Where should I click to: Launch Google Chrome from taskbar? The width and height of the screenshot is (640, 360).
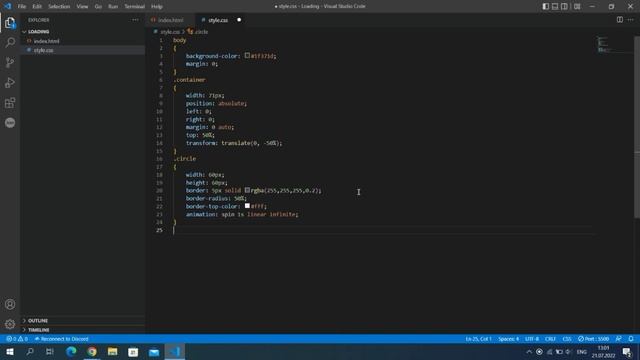click(92, 351)
